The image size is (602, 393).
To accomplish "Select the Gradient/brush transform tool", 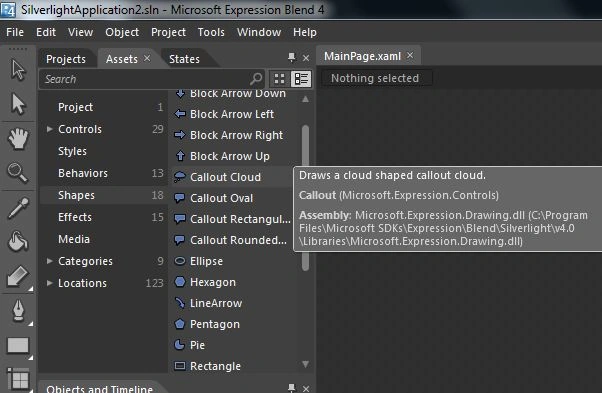I will tap(18, 276).
